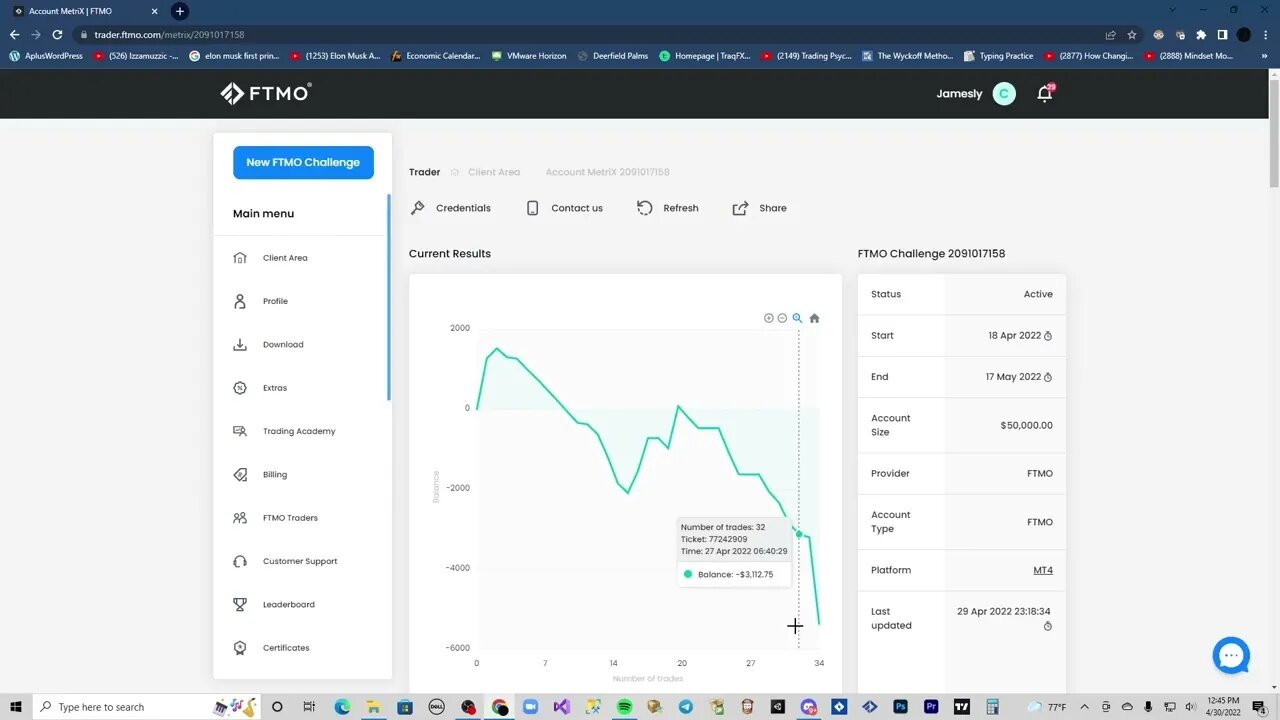Click the clock icon beside End date
This screenshot has width=1280, height=720.
(1048, 377)
